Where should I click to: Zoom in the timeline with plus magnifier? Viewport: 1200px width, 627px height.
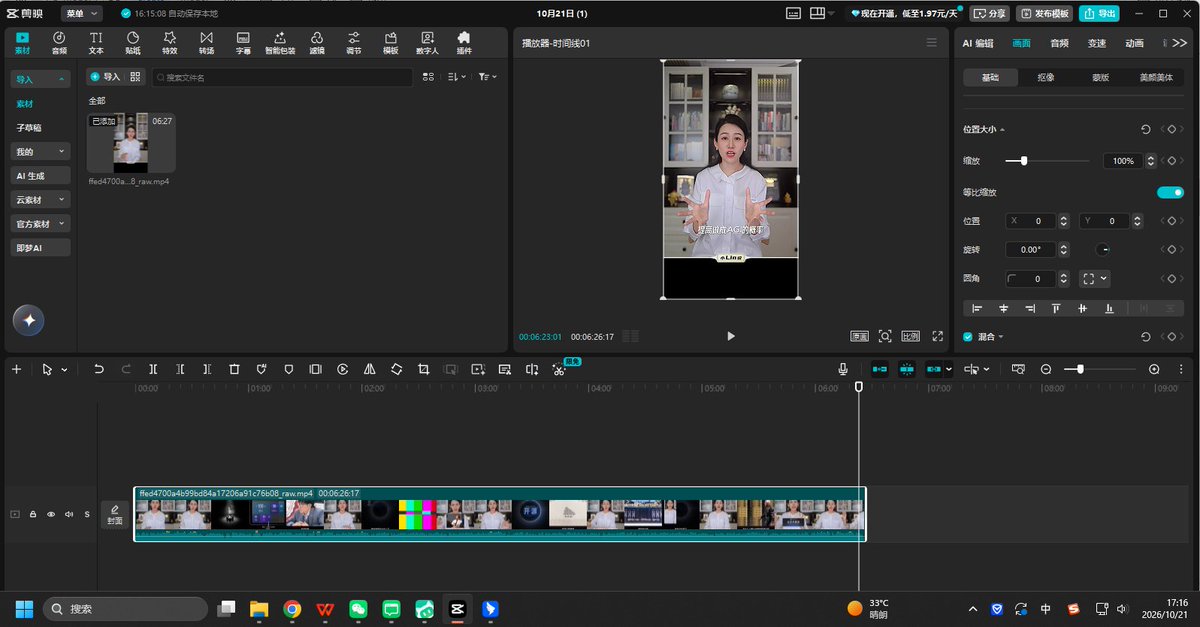coord(1154,369)
